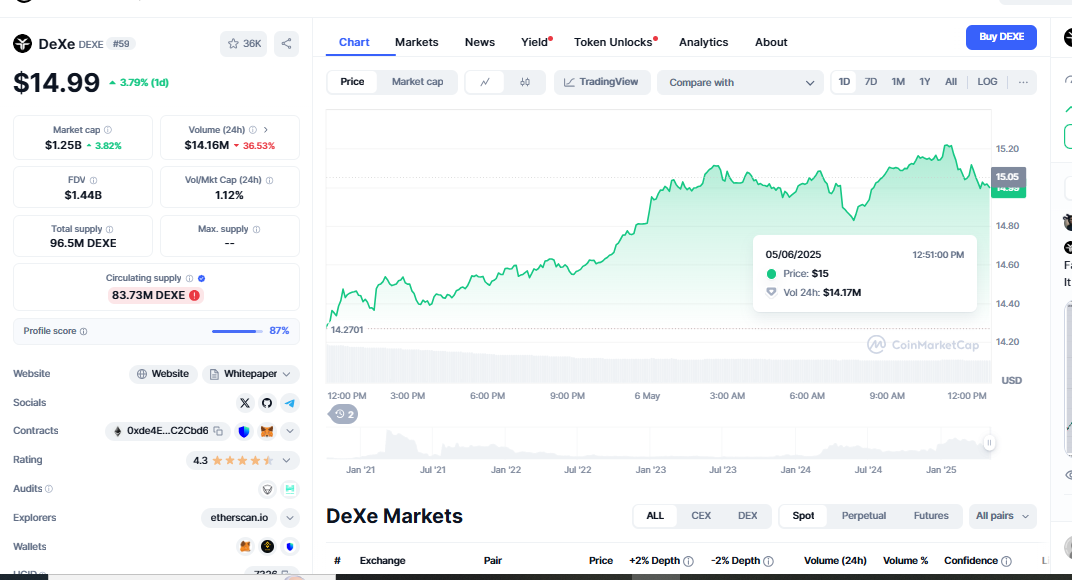Click red warning icon on circulating supply
The width and height of the screenshot is (1072, 580).
pyautogui.click(x=195, y=295)
